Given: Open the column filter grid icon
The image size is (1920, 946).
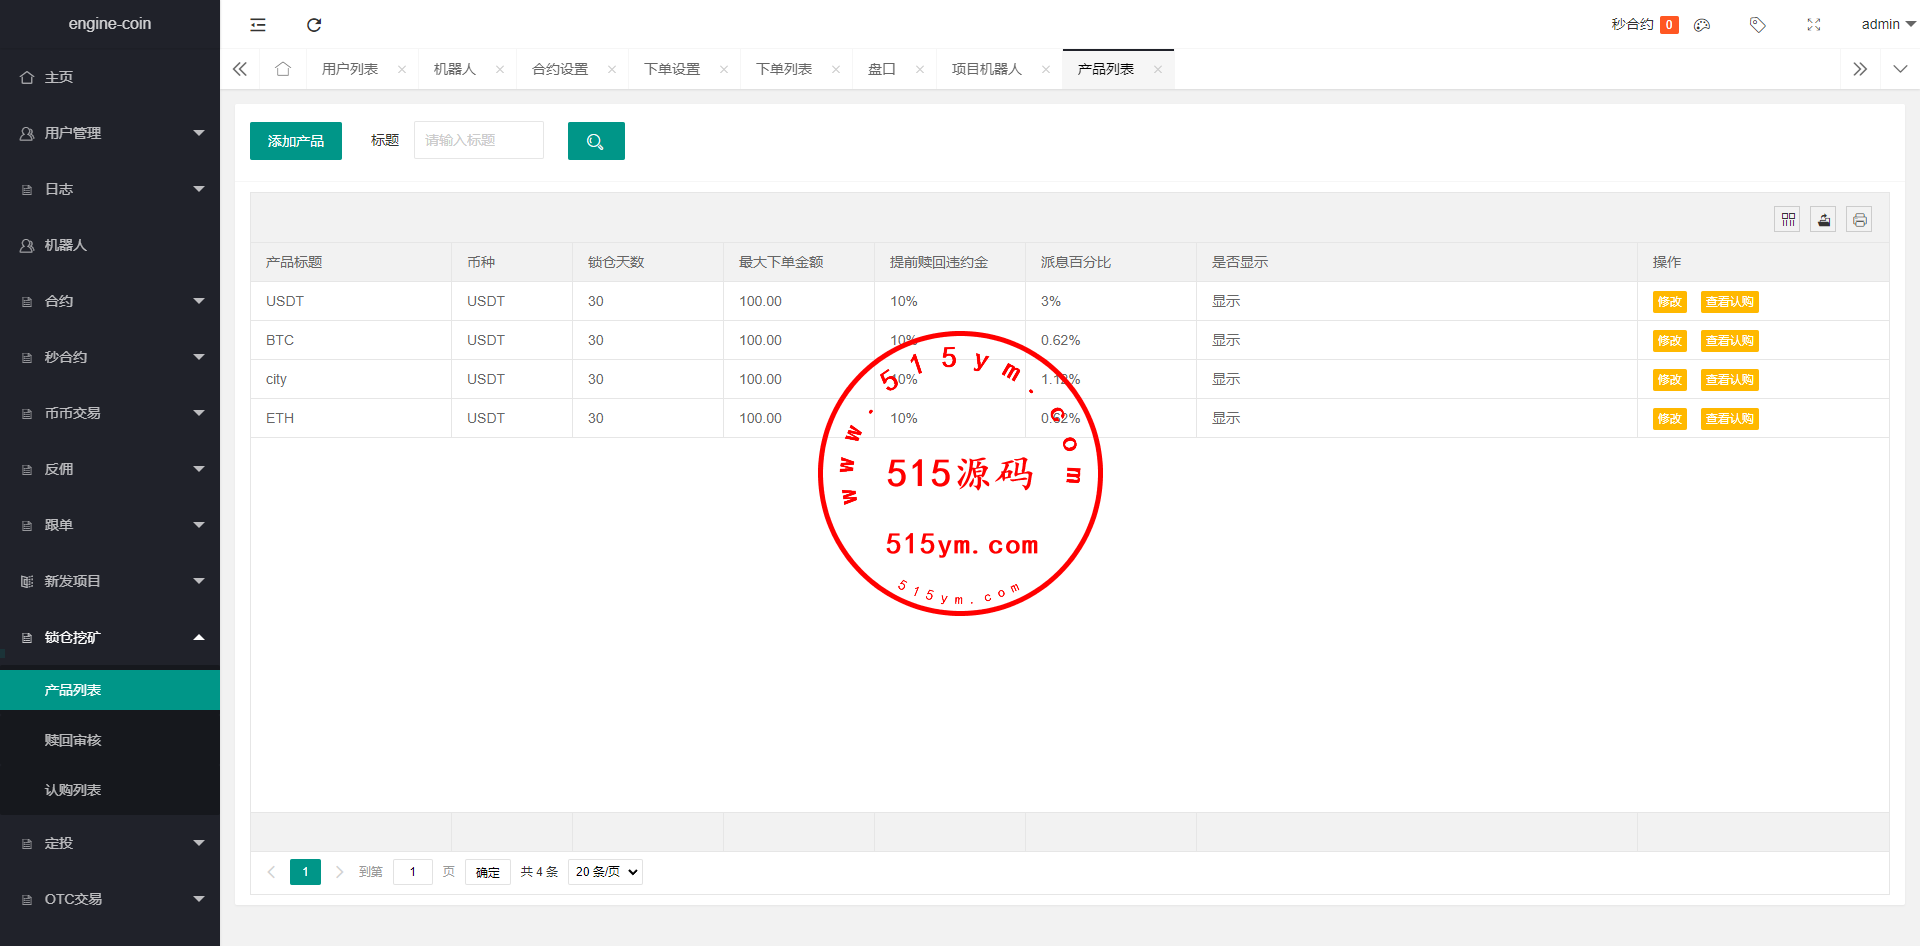Looking at the screenshot, I should click(x=1788, y=220).
